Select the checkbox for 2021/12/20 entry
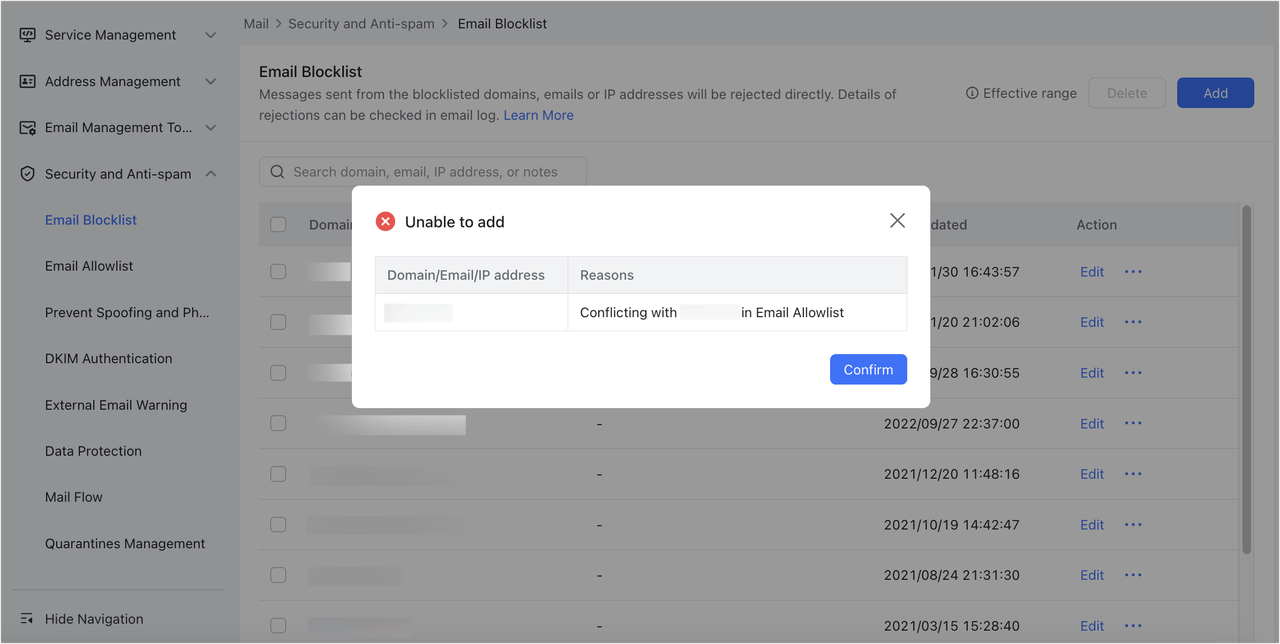1280x644 pixels. coord(277,473)
